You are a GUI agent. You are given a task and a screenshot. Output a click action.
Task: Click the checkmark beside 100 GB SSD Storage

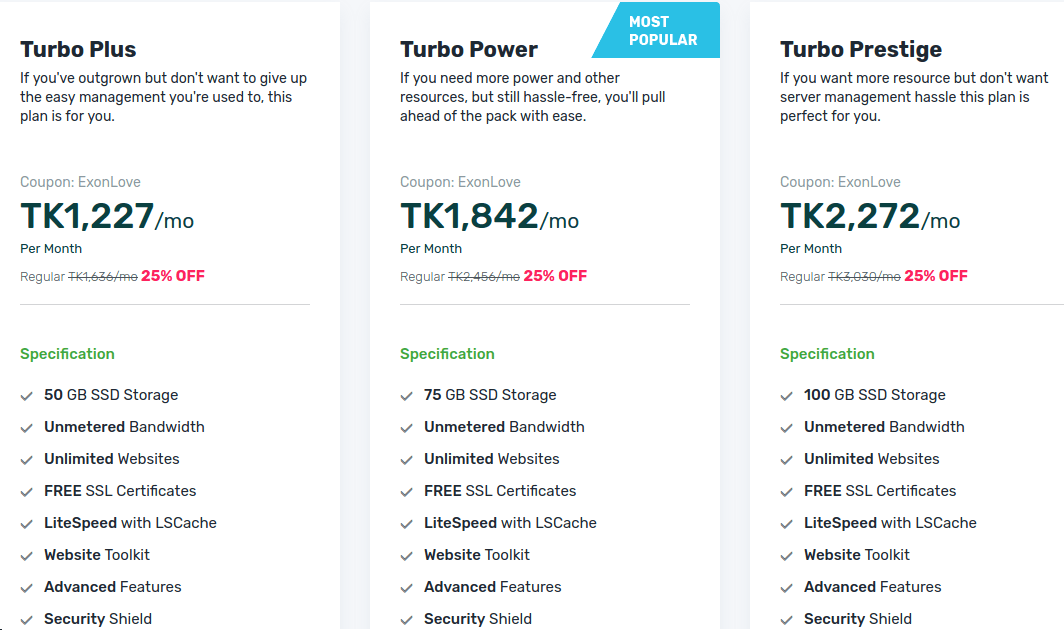click(x=787, y=395)
